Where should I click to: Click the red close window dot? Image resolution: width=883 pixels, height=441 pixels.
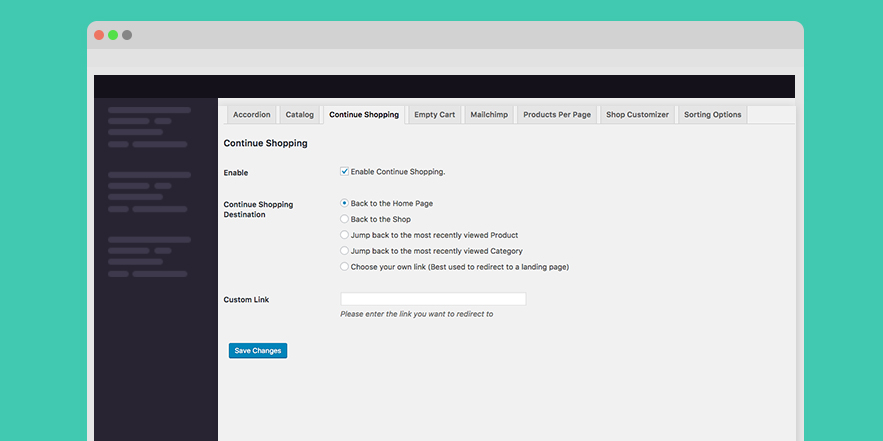99,35
